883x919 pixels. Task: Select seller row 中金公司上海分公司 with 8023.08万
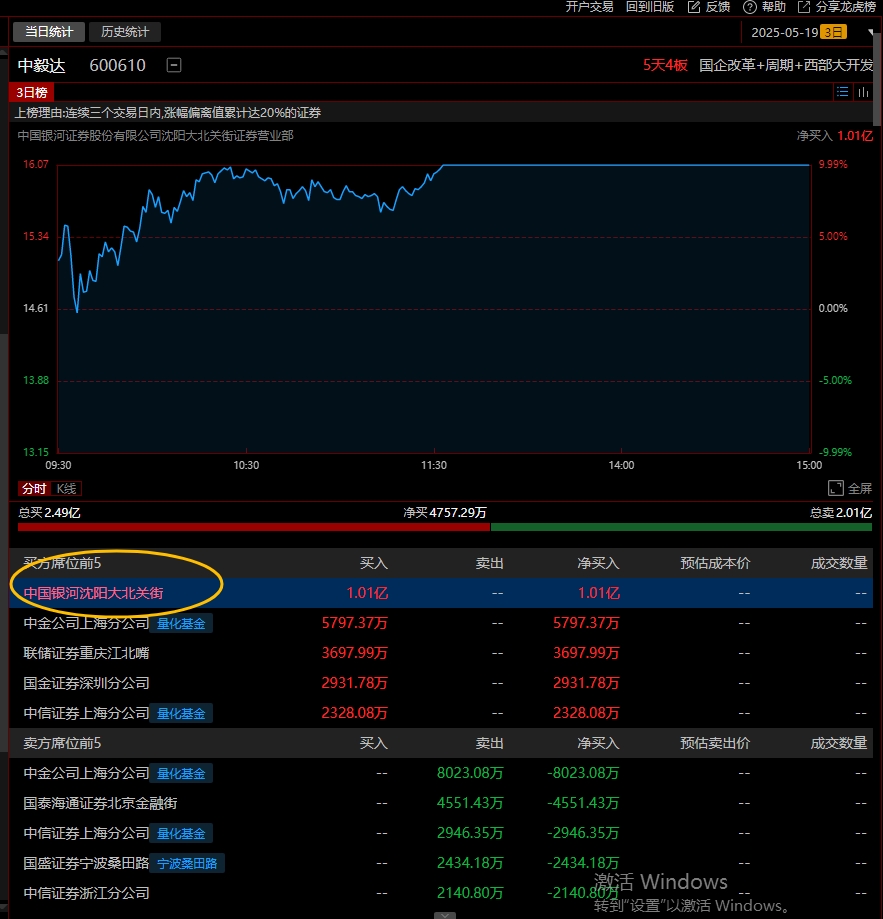(441, 773)
